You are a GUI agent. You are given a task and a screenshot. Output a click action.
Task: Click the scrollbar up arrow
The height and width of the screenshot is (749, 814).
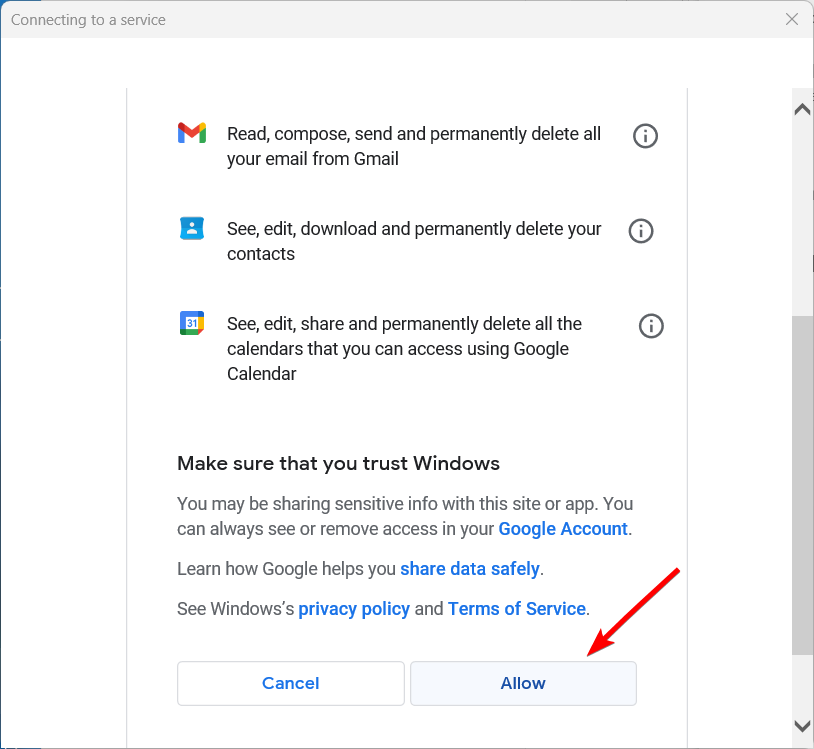point(802,109)
